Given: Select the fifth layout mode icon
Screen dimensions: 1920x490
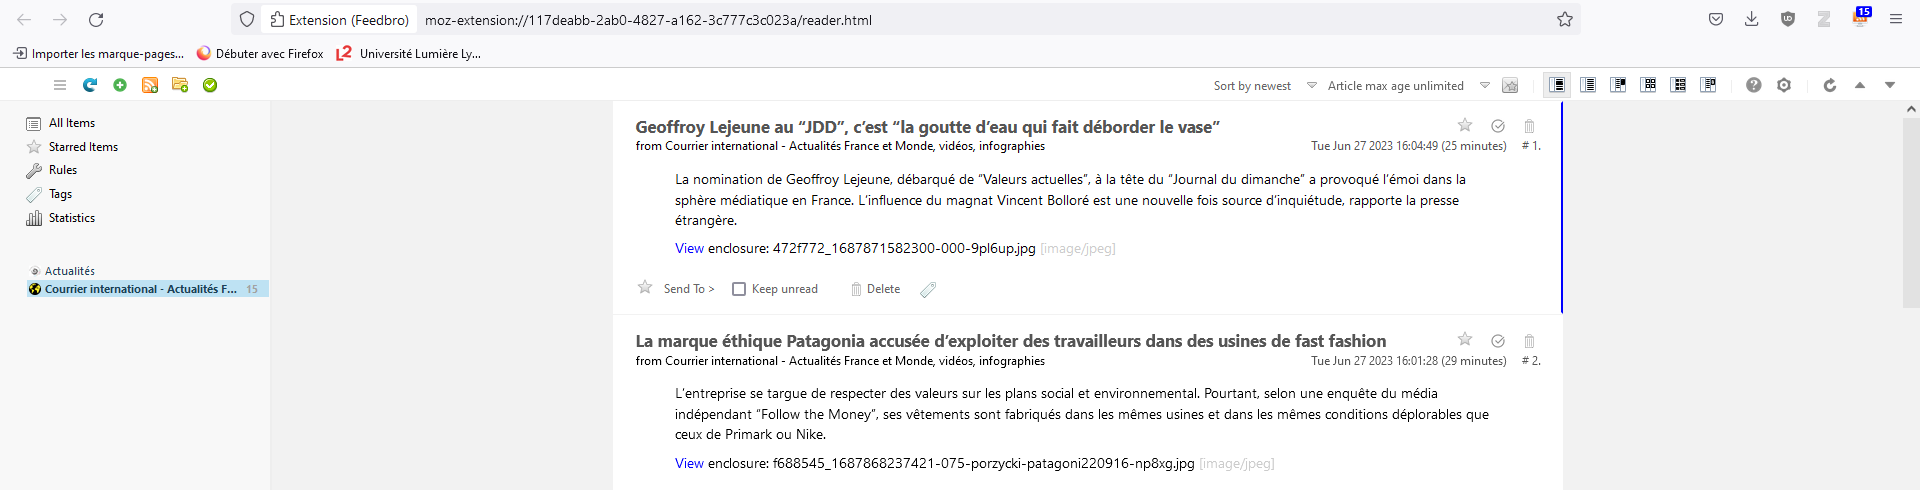Looking at the screenshot, I should point(1679,85).
